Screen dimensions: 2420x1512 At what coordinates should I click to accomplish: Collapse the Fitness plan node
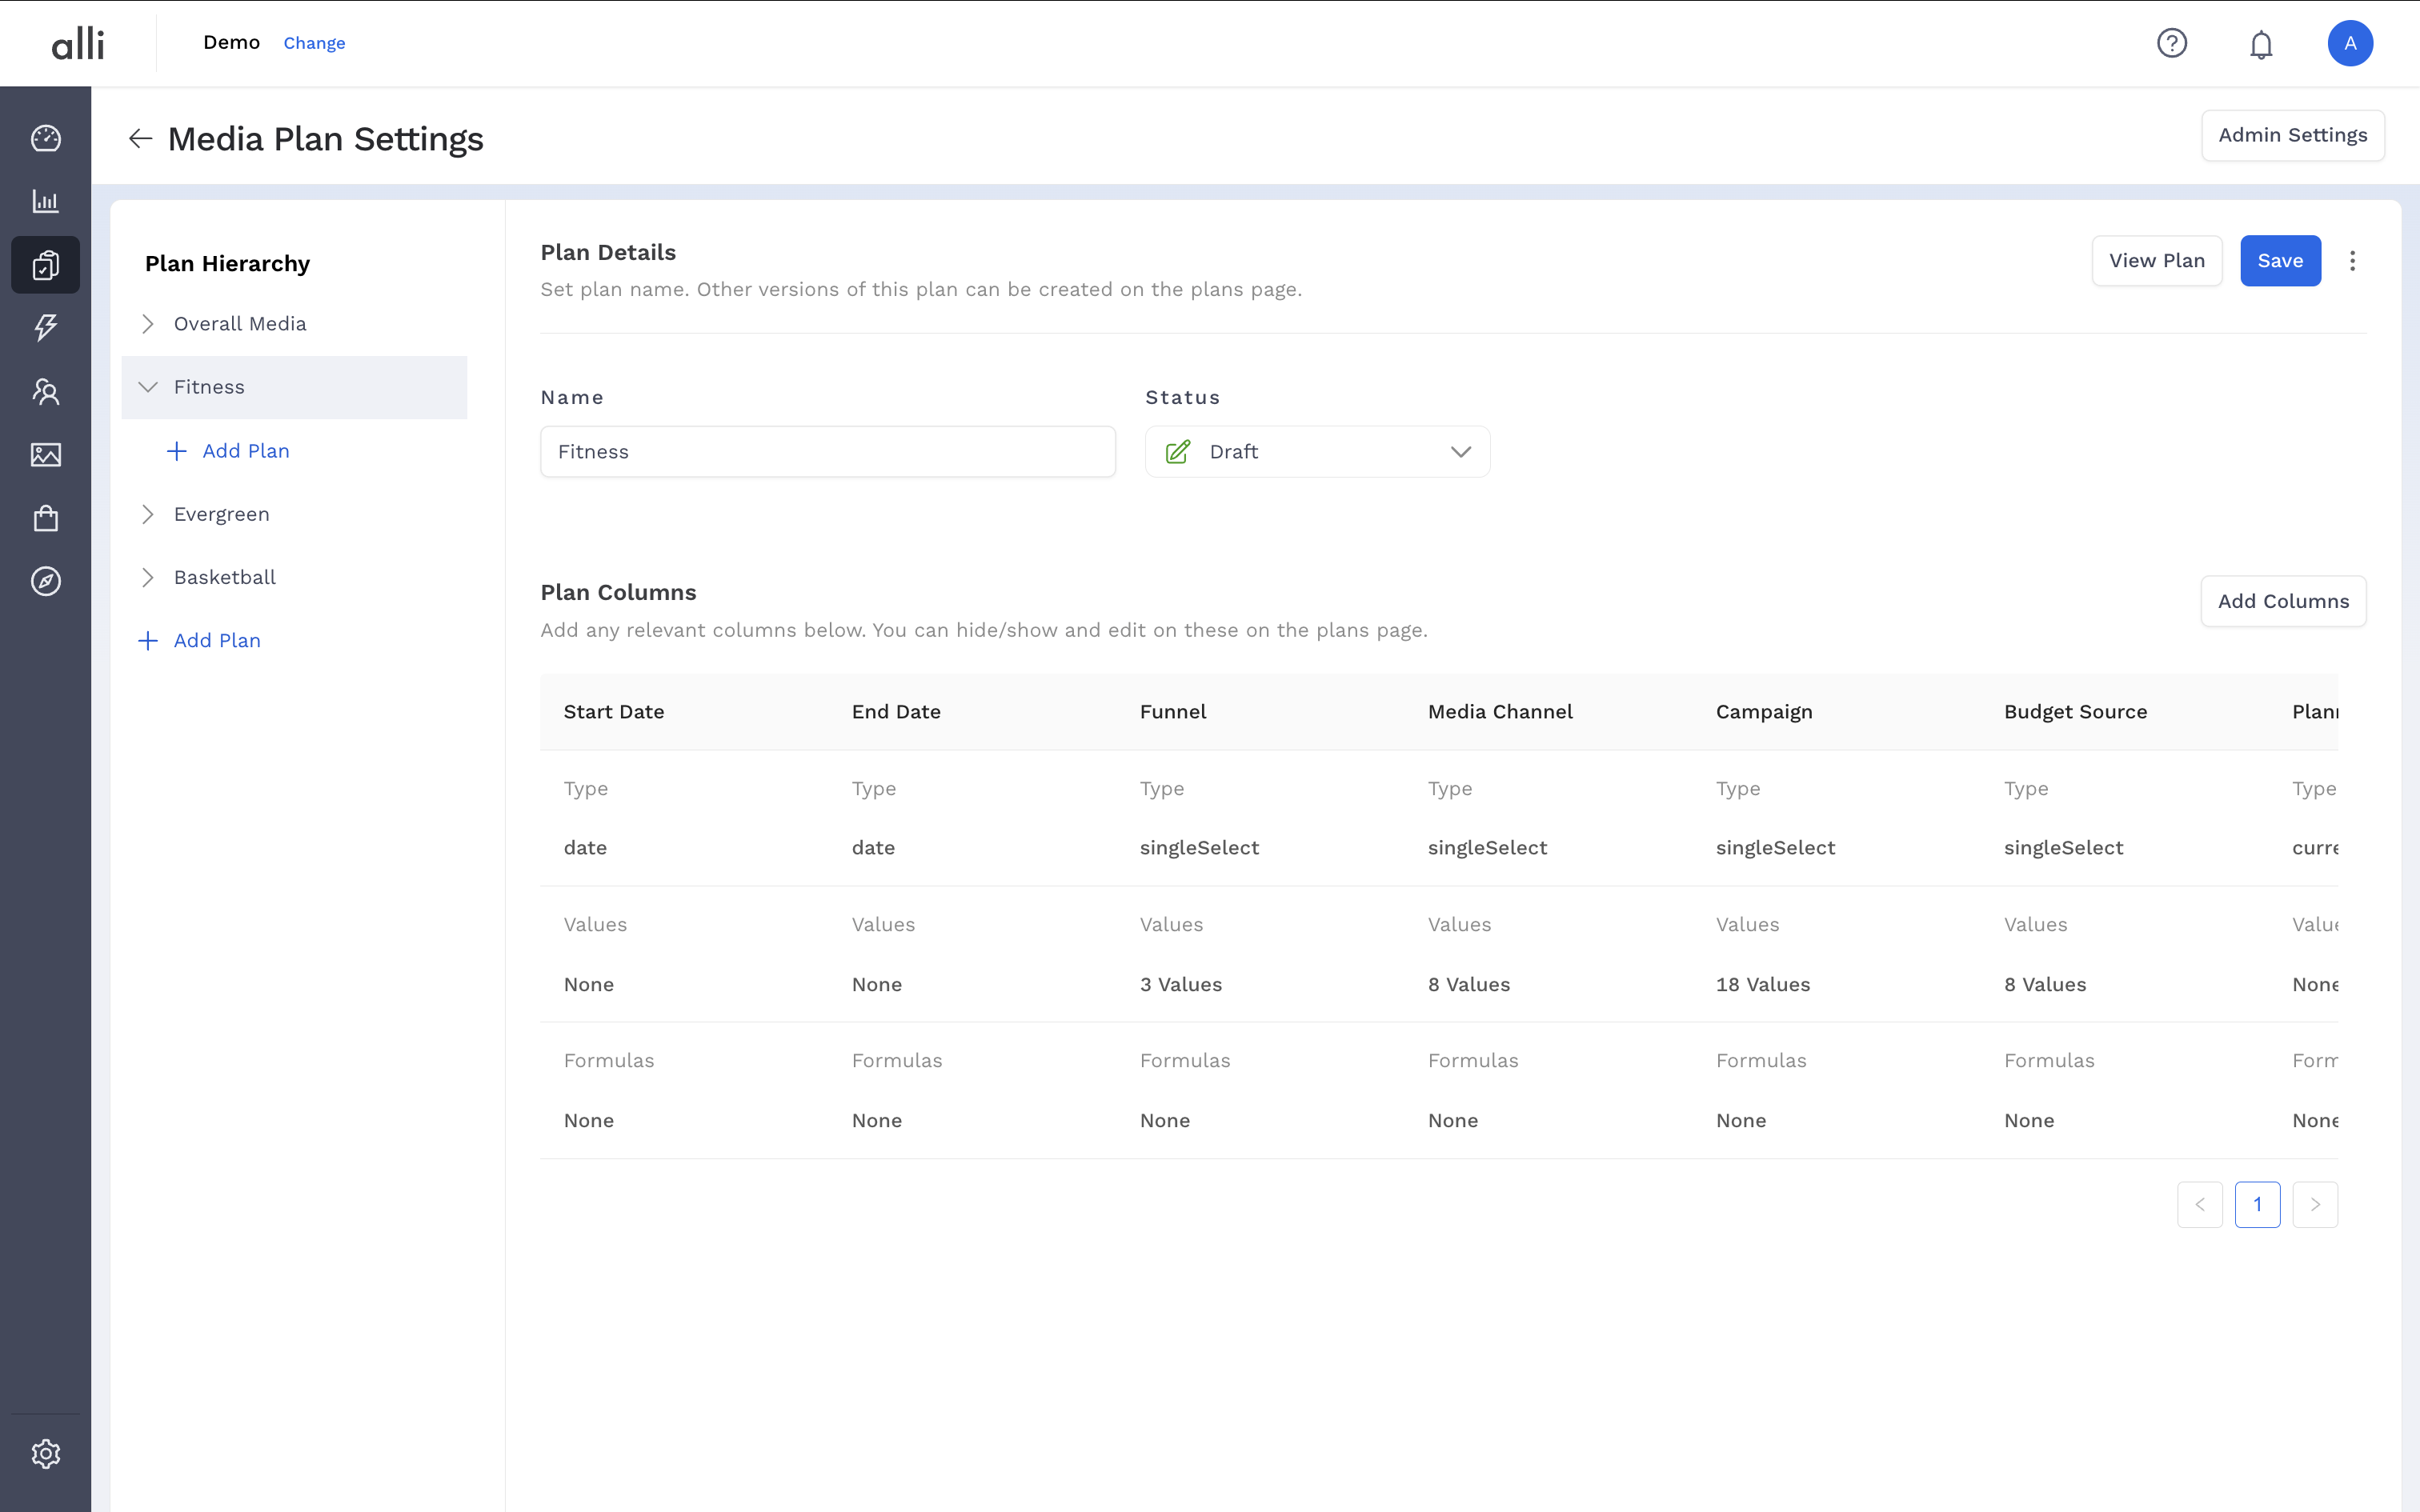point(148,387)
